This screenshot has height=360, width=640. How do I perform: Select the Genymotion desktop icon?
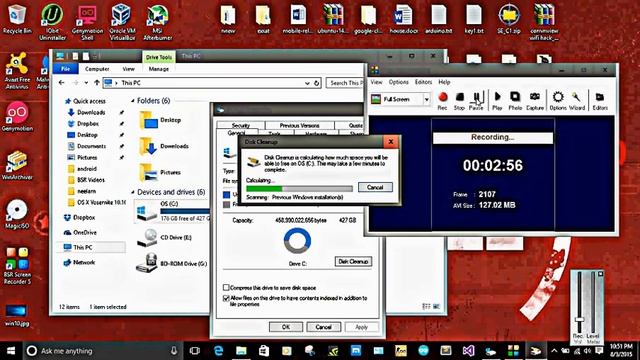[17, 116]
